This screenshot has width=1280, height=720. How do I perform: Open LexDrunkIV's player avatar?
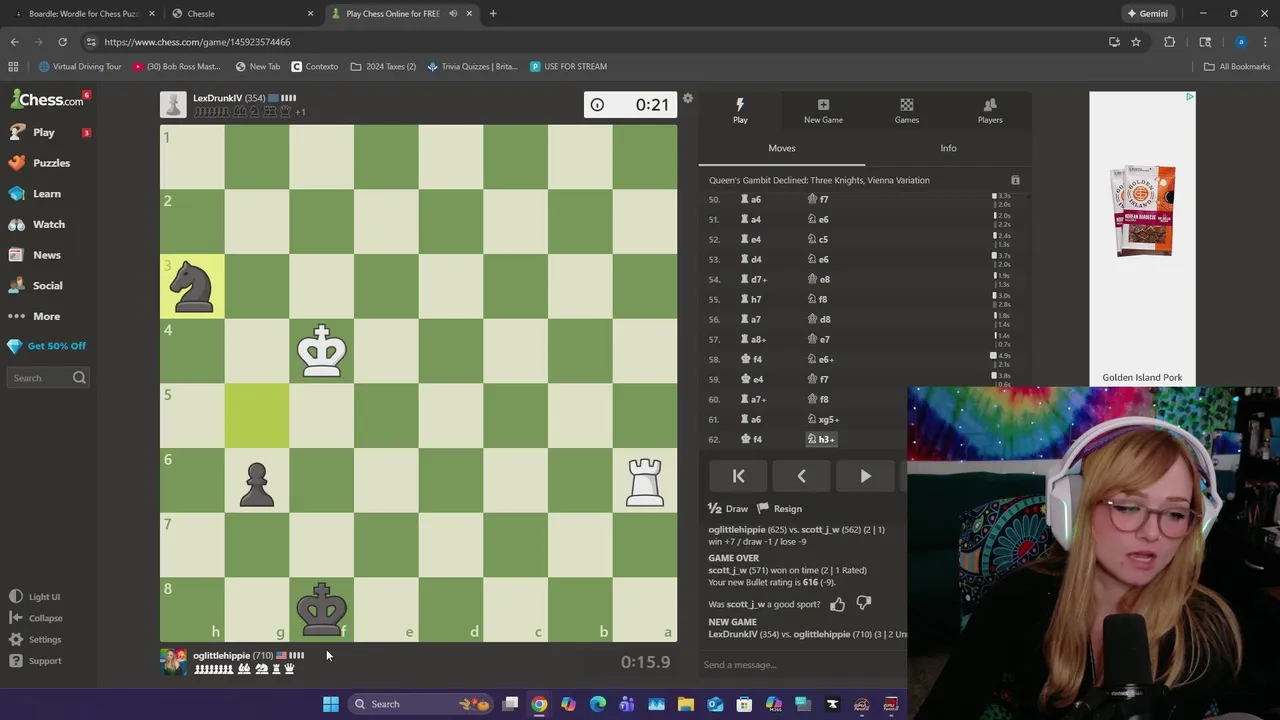[x=173, y=105]
